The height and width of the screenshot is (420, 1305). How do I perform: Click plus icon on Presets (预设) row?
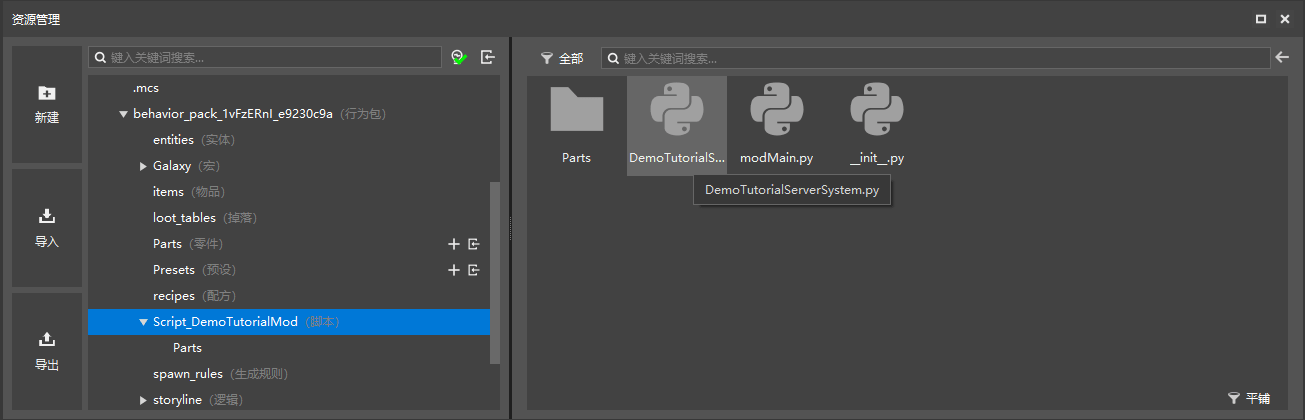(x=454, y=270)
